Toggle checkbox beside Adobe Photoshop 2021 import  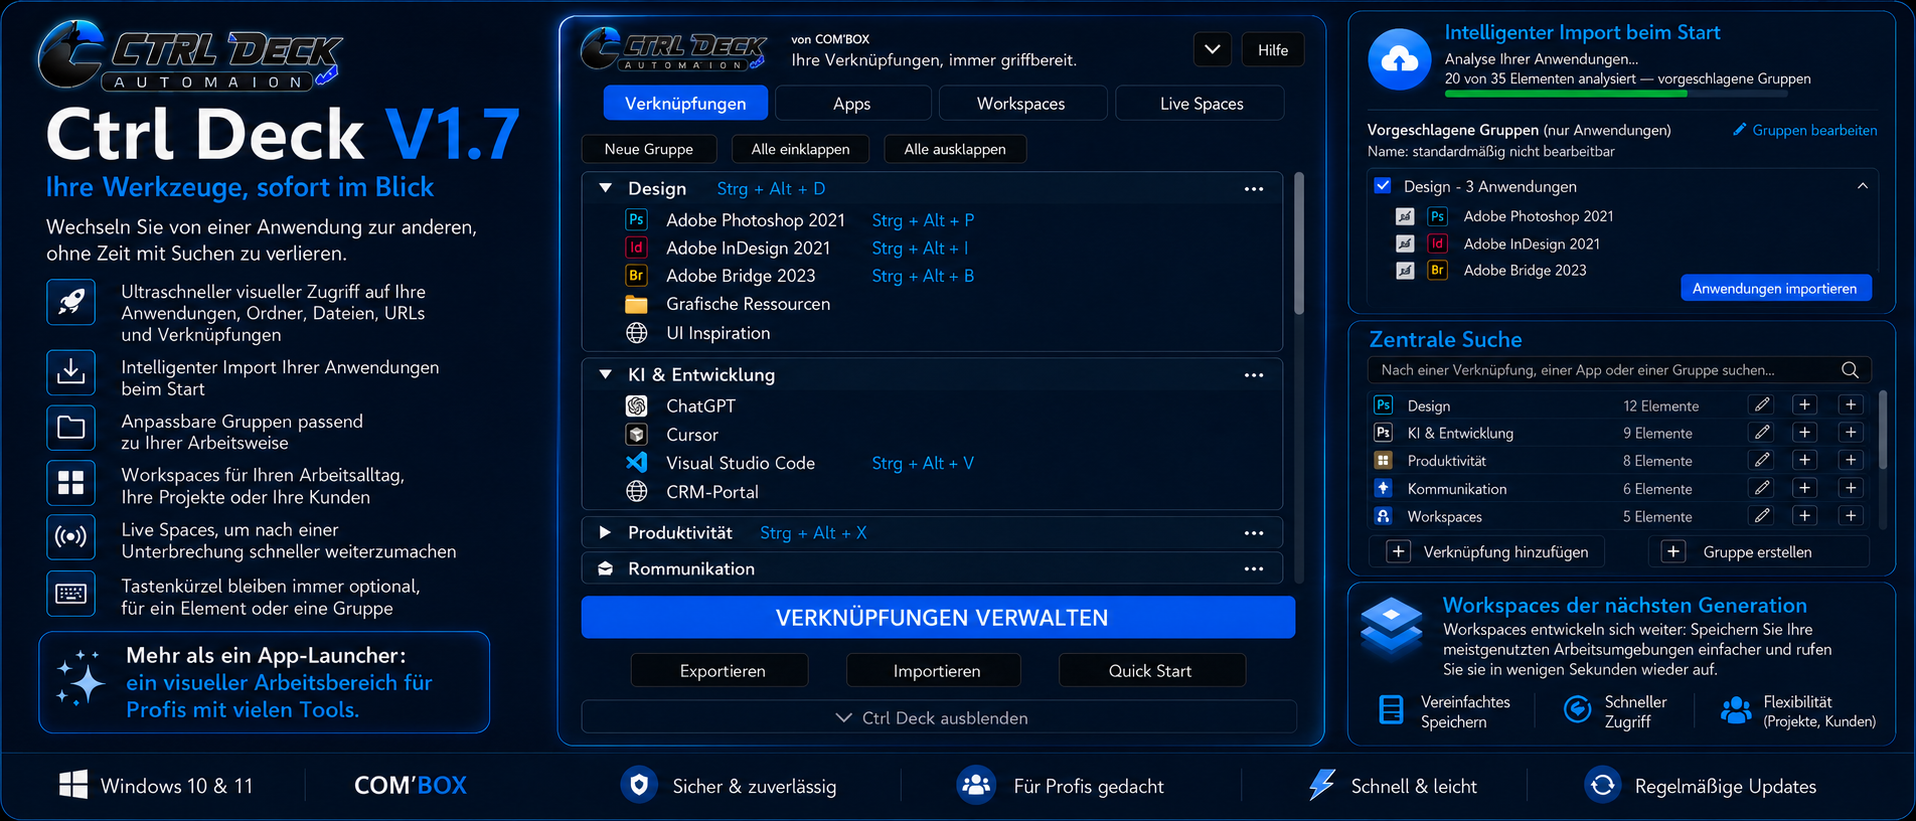click(1405, 216)
